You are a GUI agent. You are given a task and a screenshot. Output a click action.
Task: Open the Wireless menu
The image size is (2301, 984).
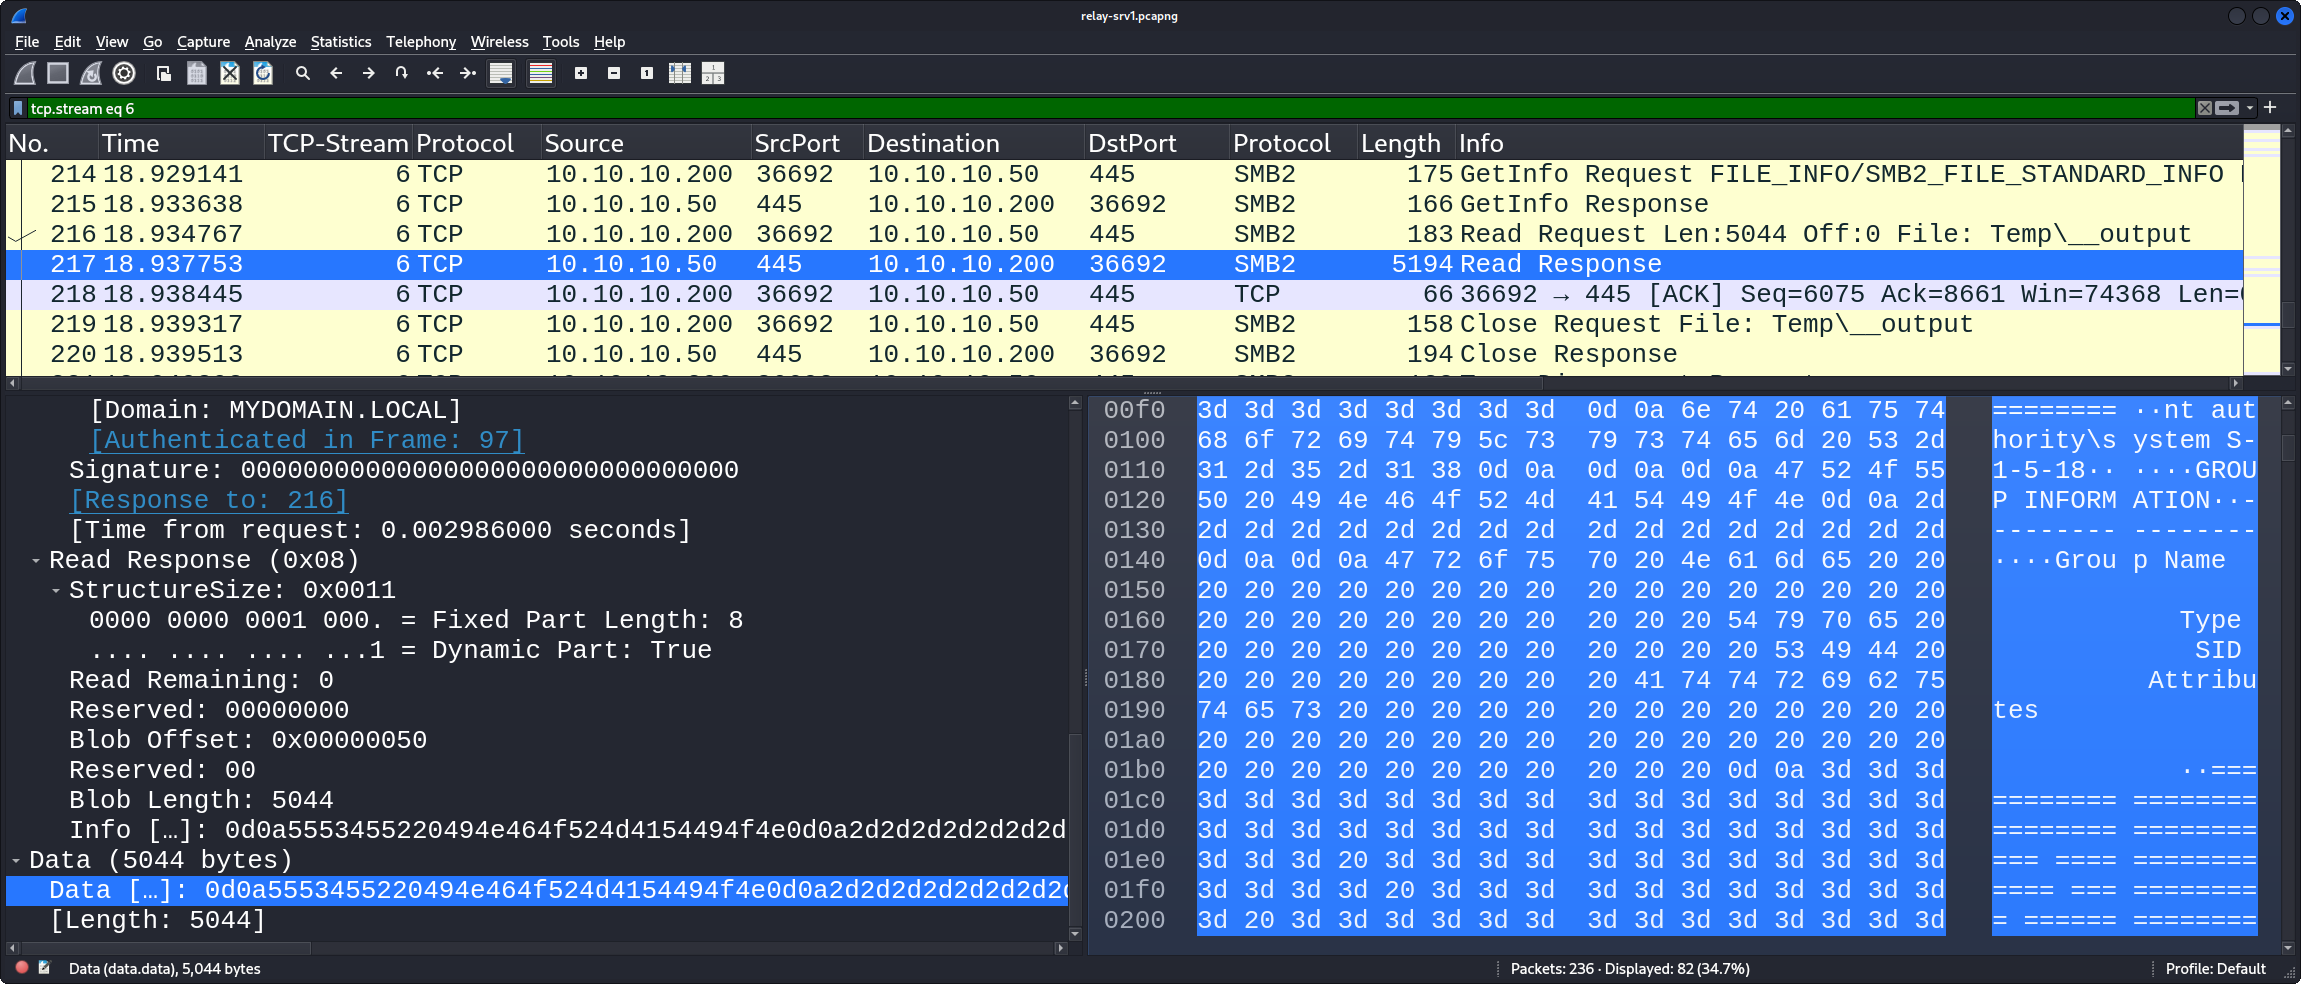[x=499, y=42]
